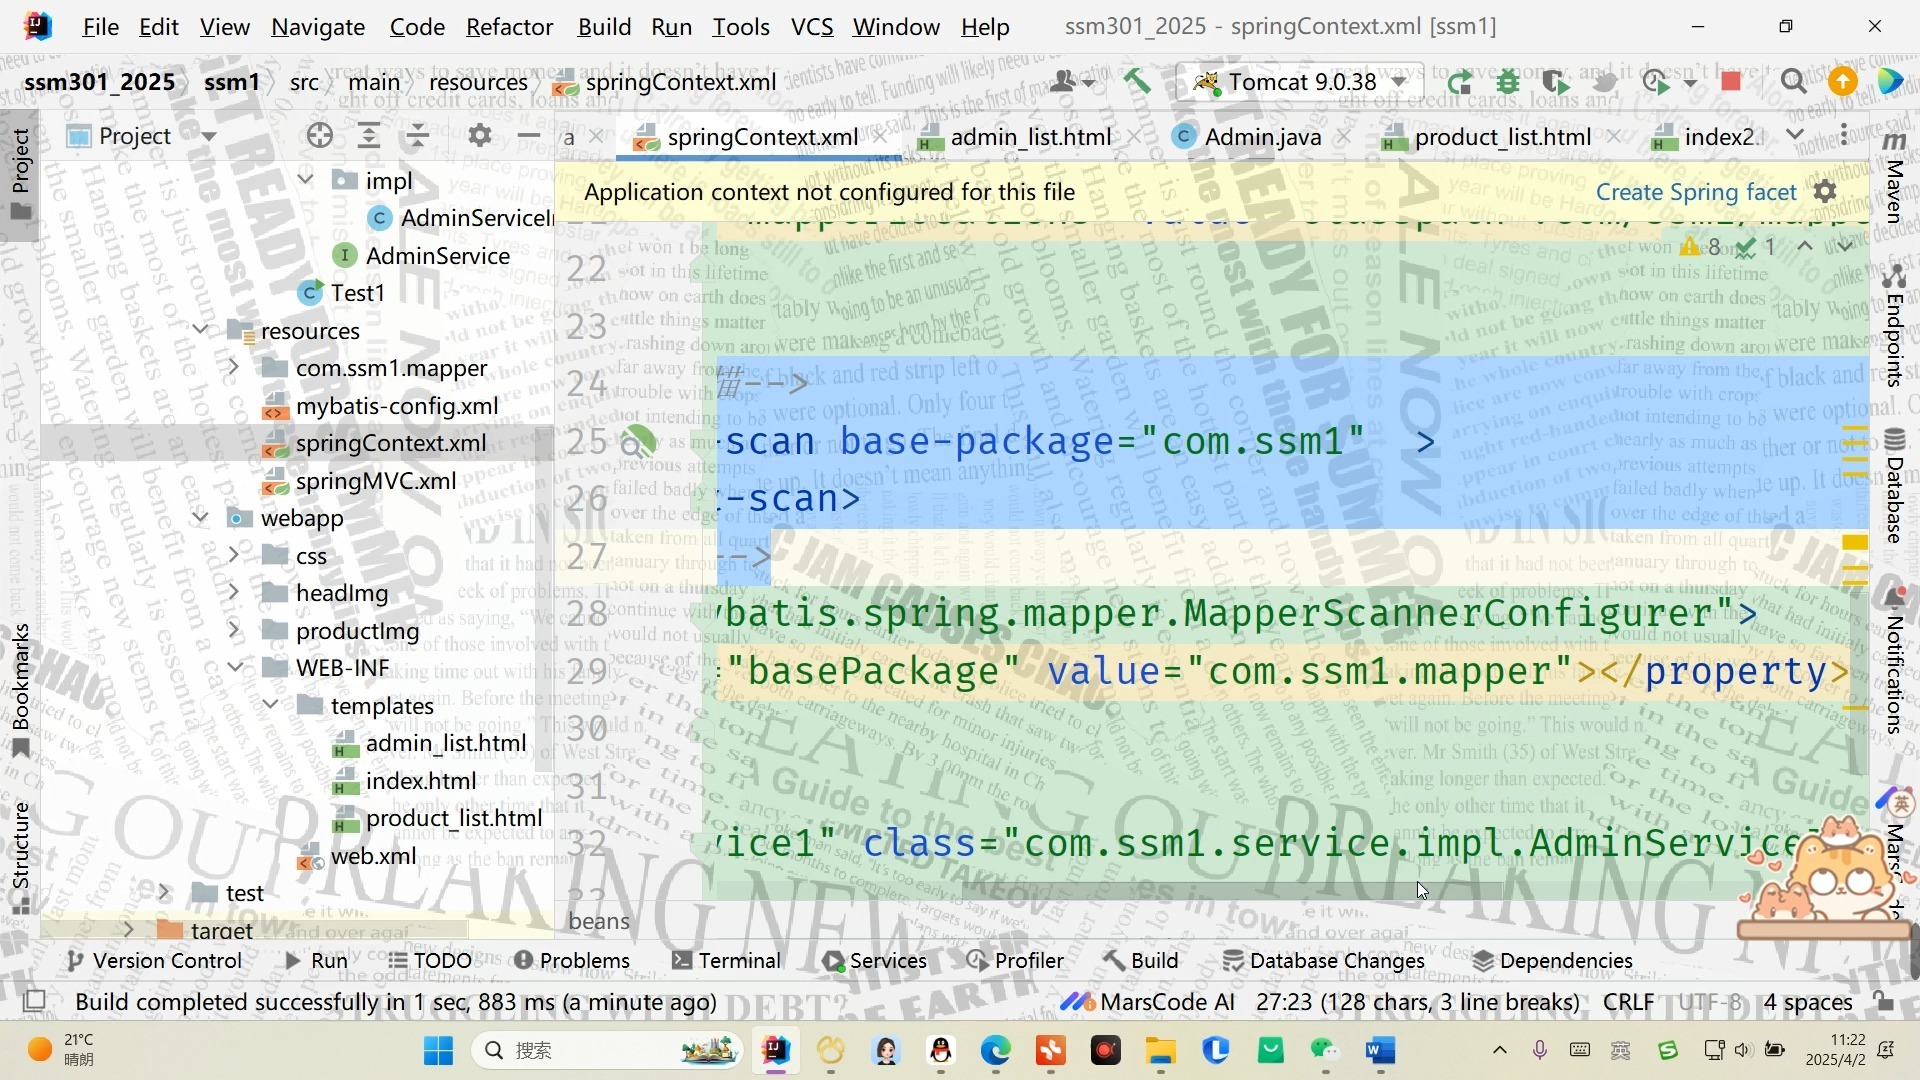Open Project panel settings gear
Image resolution: width=1920 pixels, height=1080 pixels.
pyautogui.click(x=480, y=136)
